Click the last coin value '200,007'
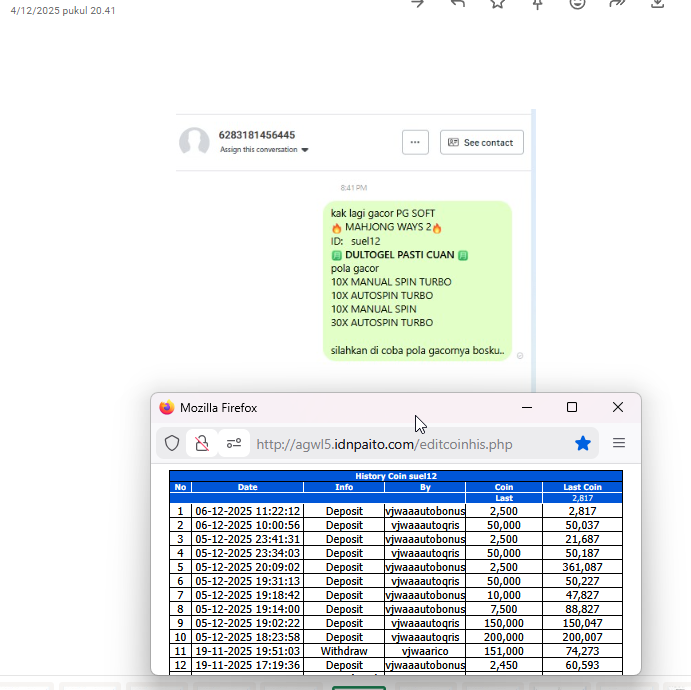This screenshot has height=690, width=691. pyautogui.click(x=582, y=637)
